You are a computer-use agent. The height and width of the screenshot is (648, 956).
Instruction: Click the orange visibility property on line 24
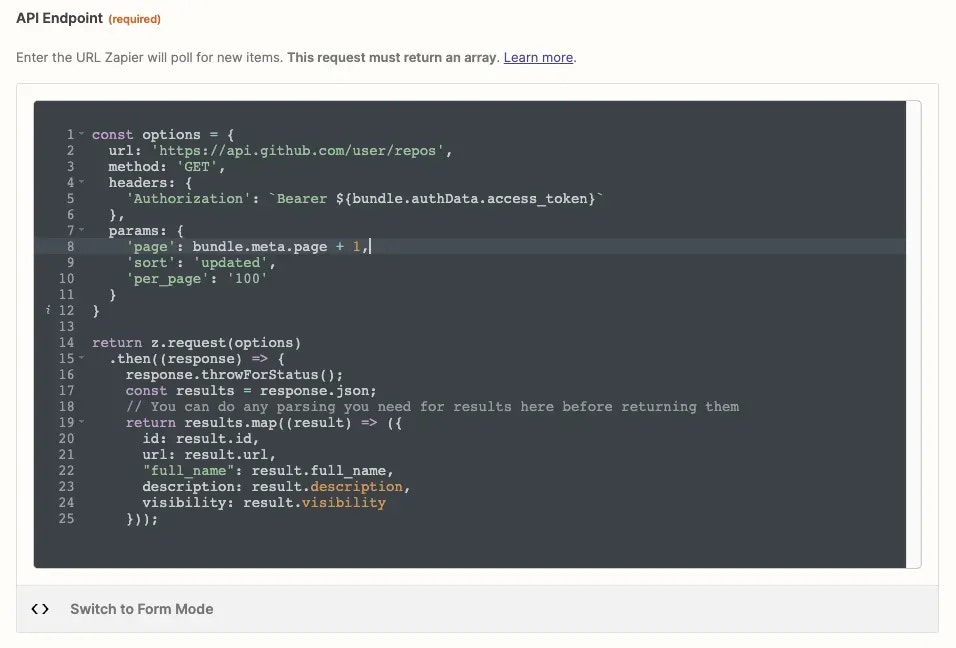(344, 503)
